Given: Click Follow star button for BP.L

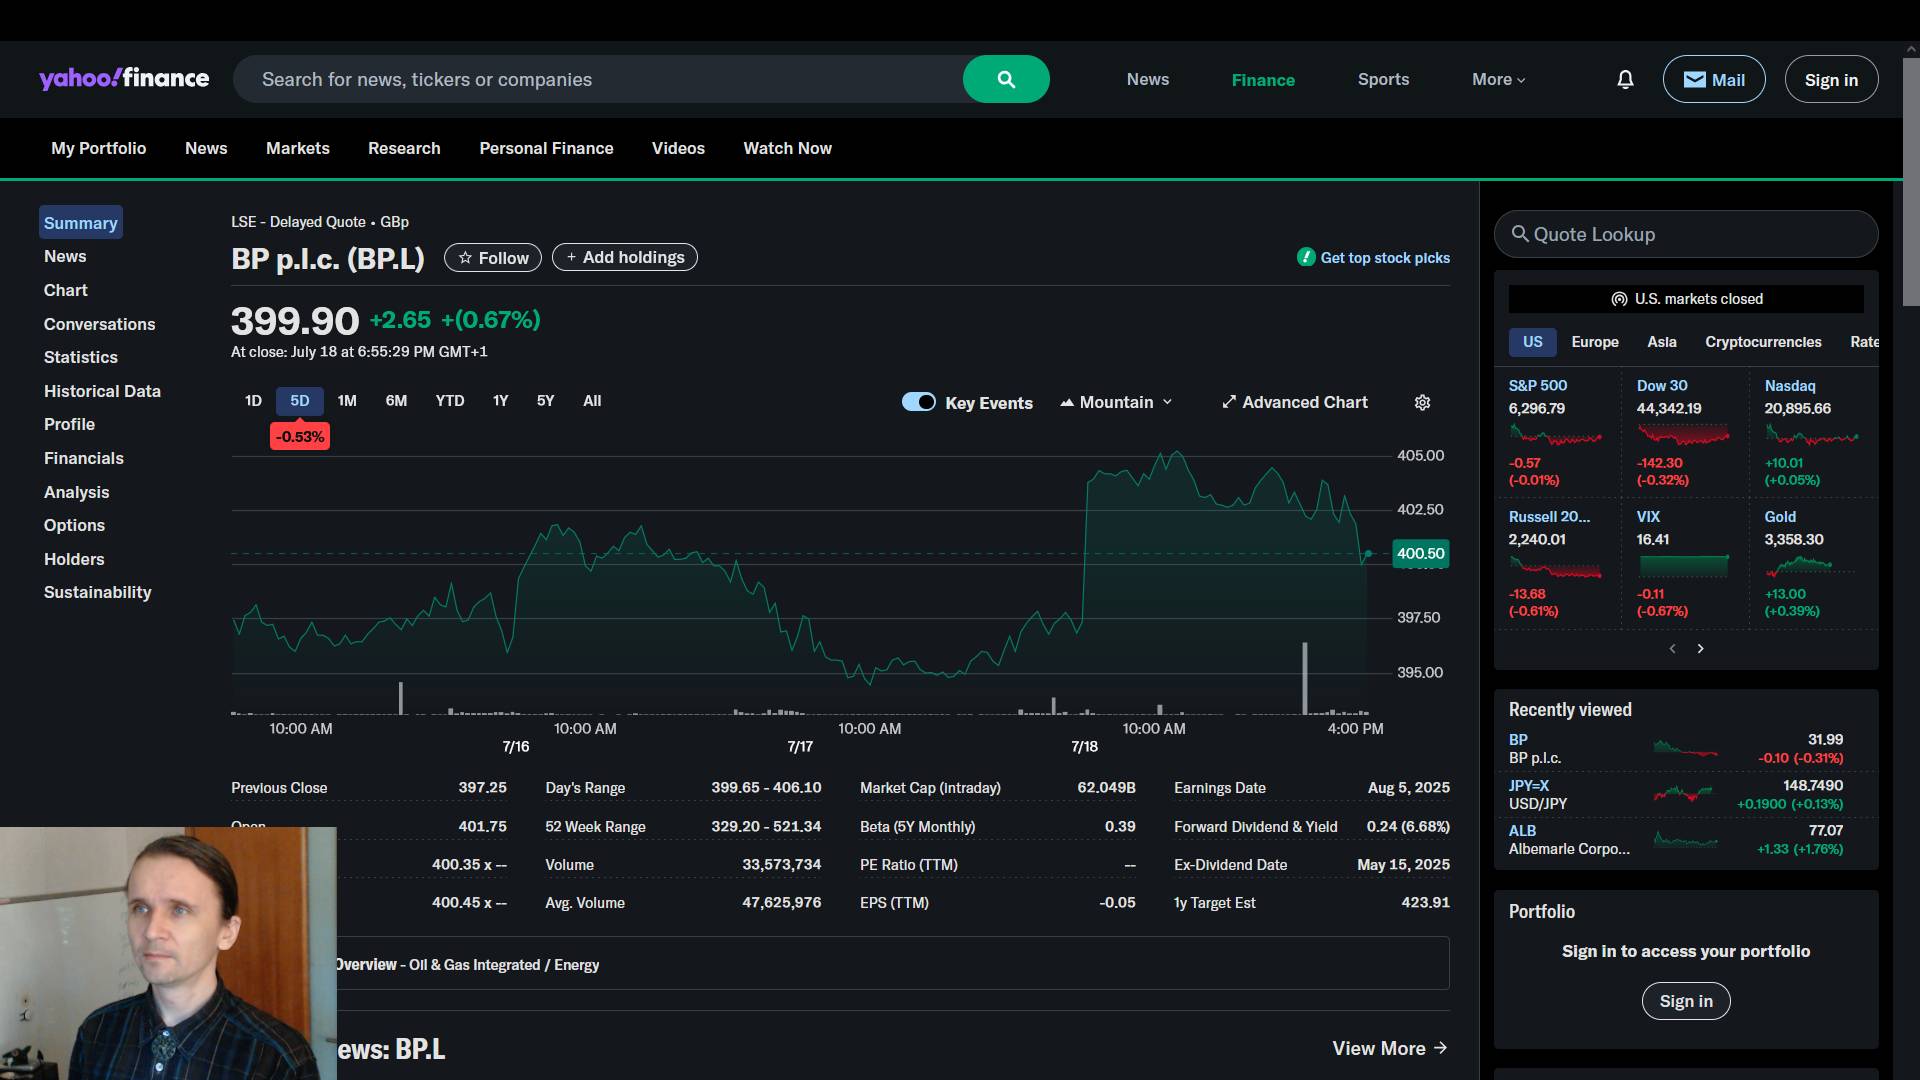Looking at the screenshot, I should click(x=492, y=258).
